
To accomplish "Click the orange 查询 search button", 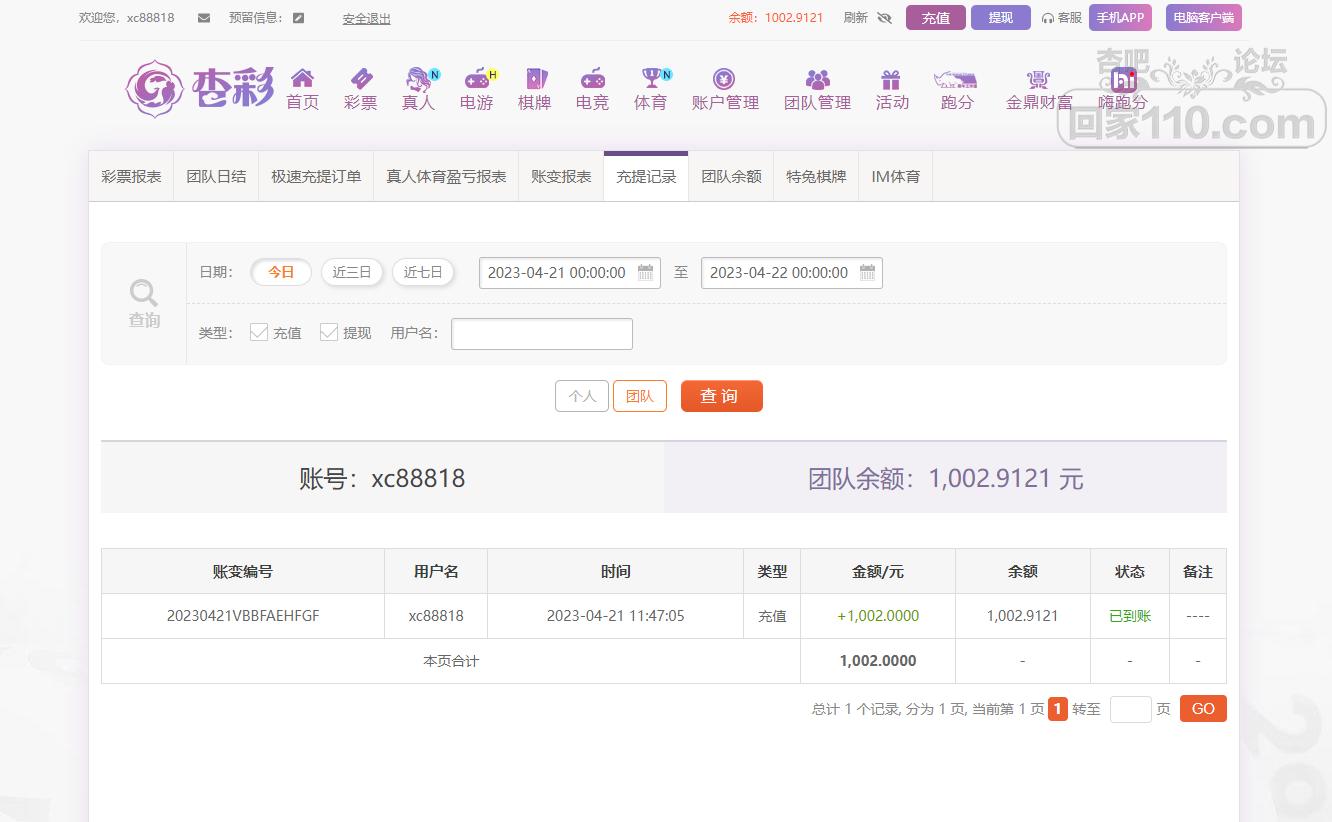I will click(721, 396).
